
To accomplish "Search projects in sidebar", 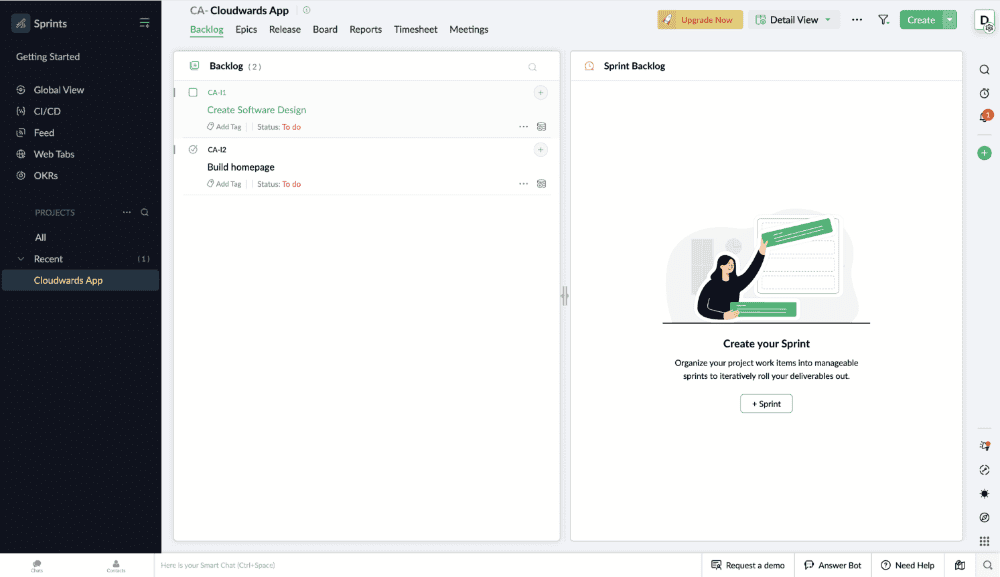I will (145, 212).
